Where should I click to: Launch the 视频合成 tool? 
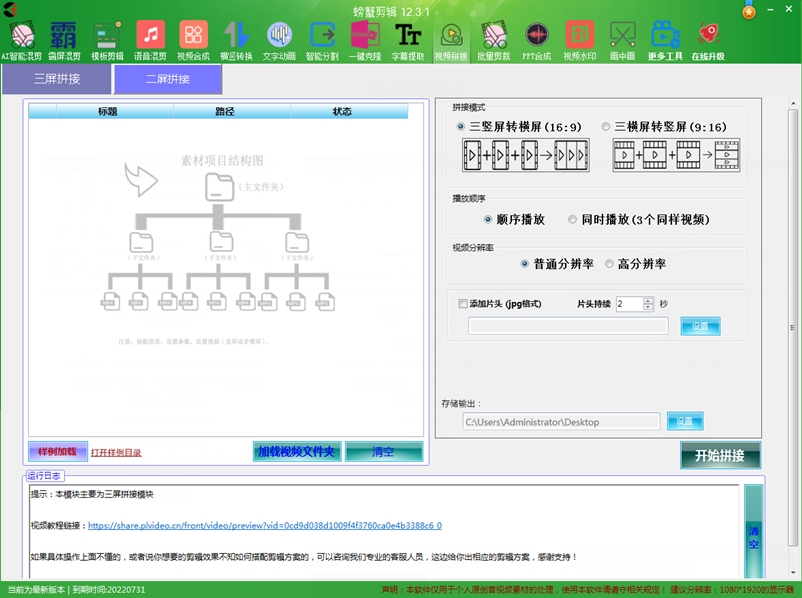pos(194,38)
